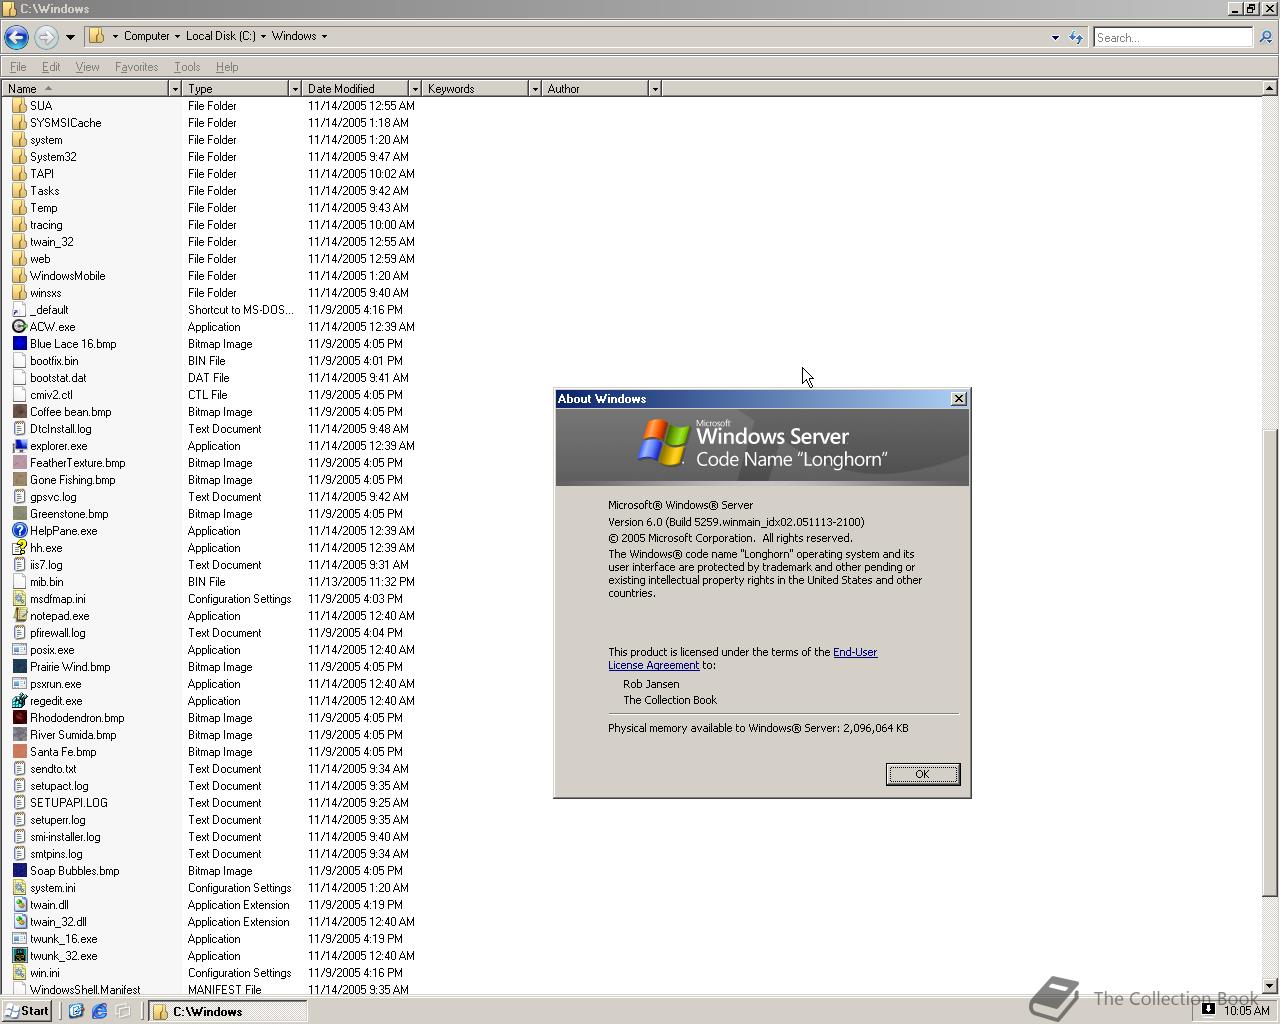
Task: Select the Coffee bean.bmp icon
Action: (19, 412)
